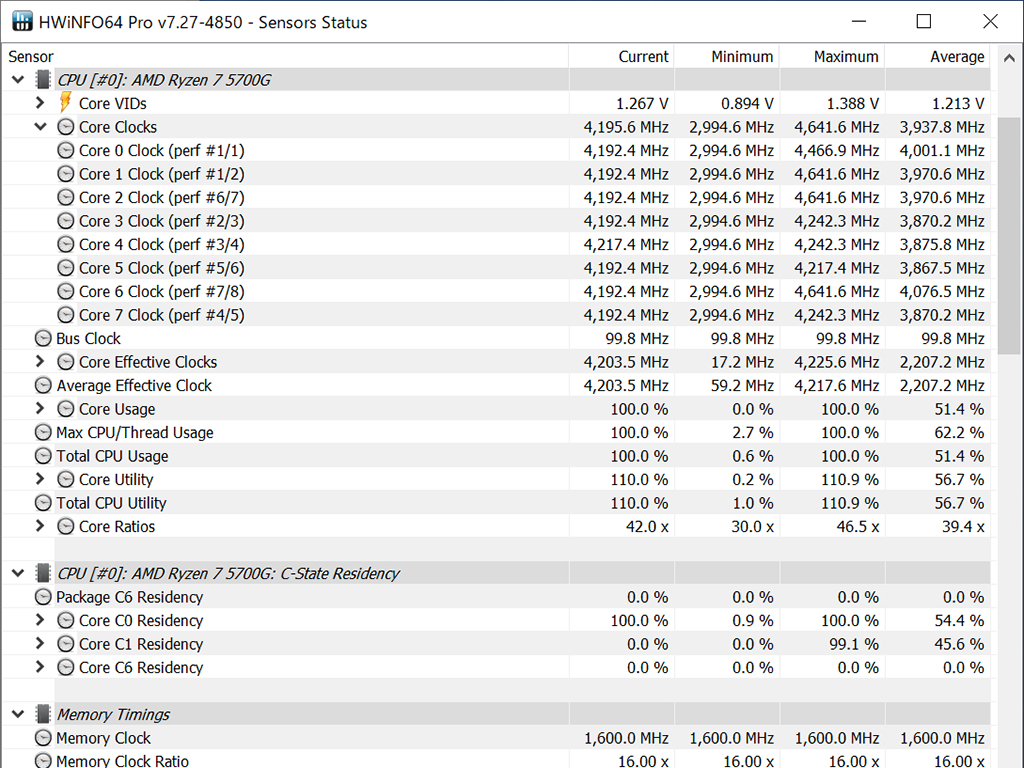
Task: Click the icon beside Max CPU/Thread Usage
Action: point(43,432)
